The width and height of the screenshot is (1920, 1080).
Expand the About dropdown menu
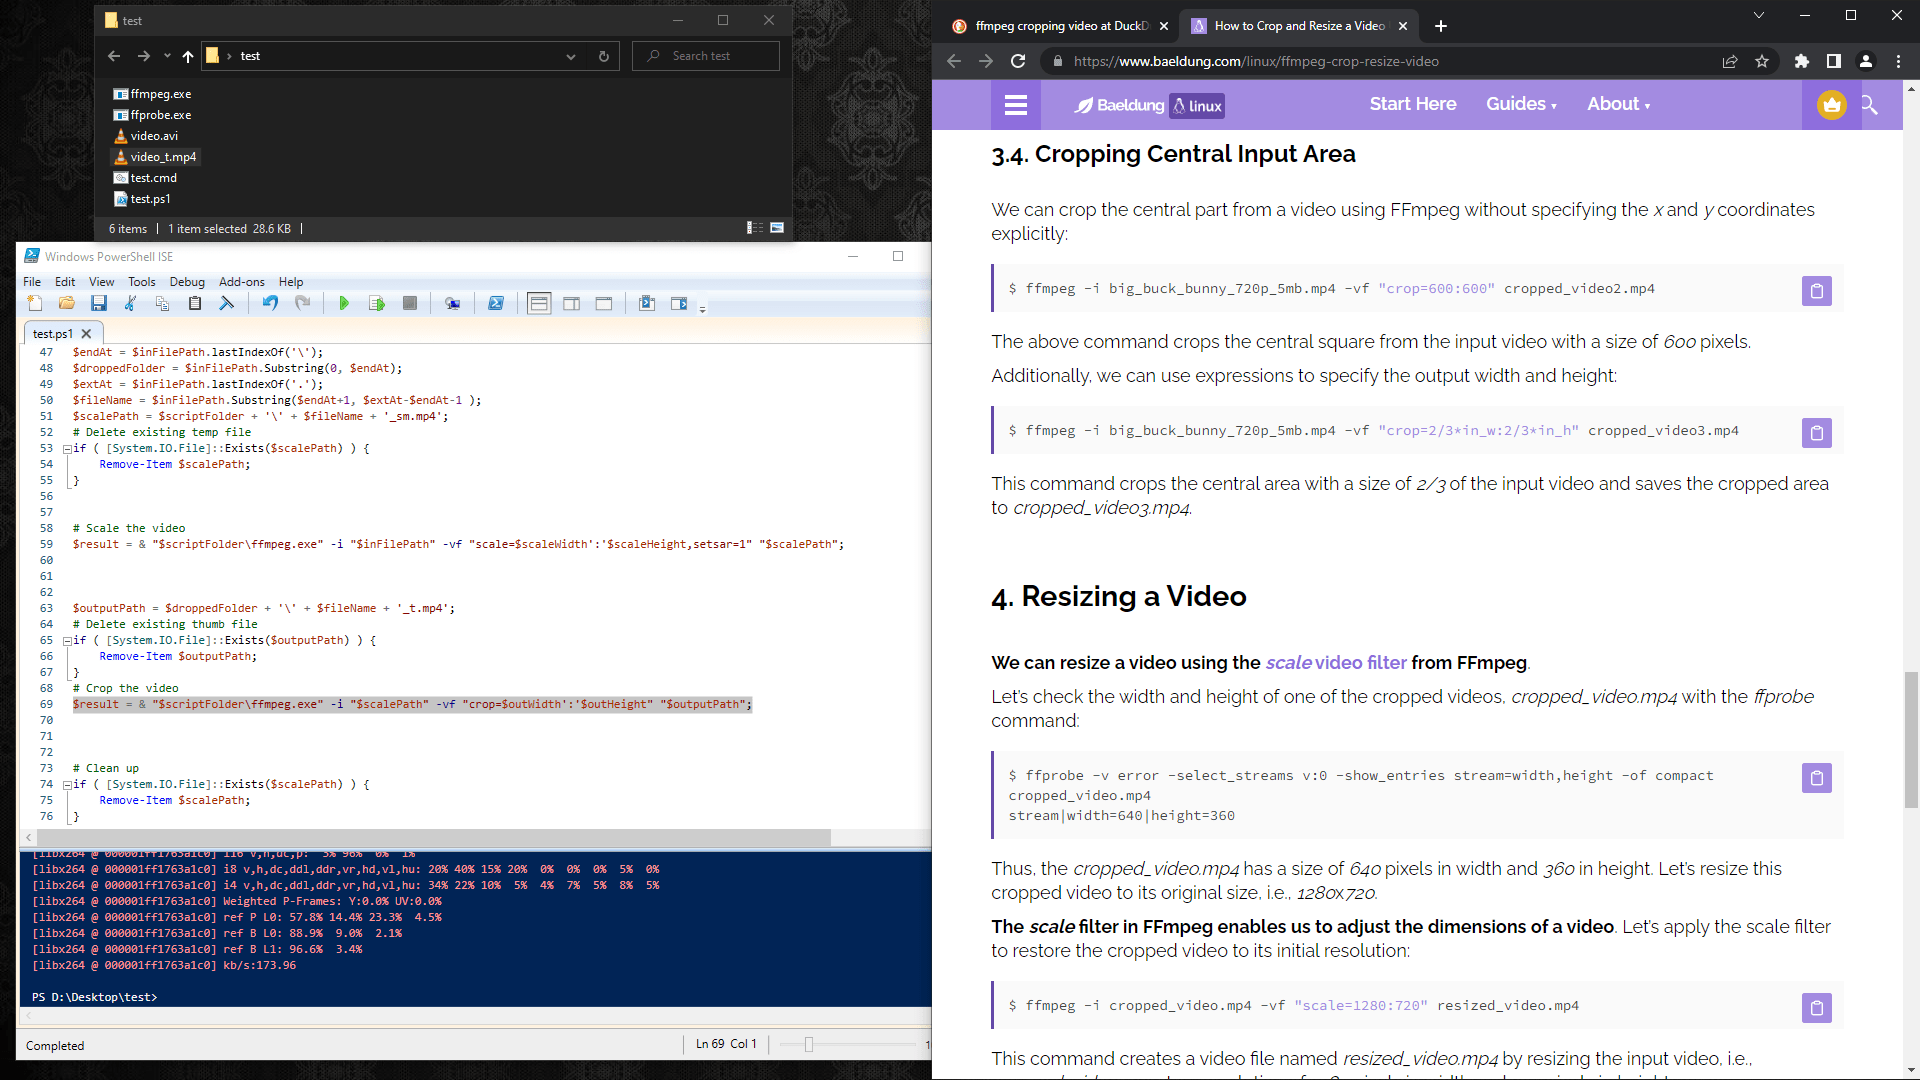coord(1617,104)
